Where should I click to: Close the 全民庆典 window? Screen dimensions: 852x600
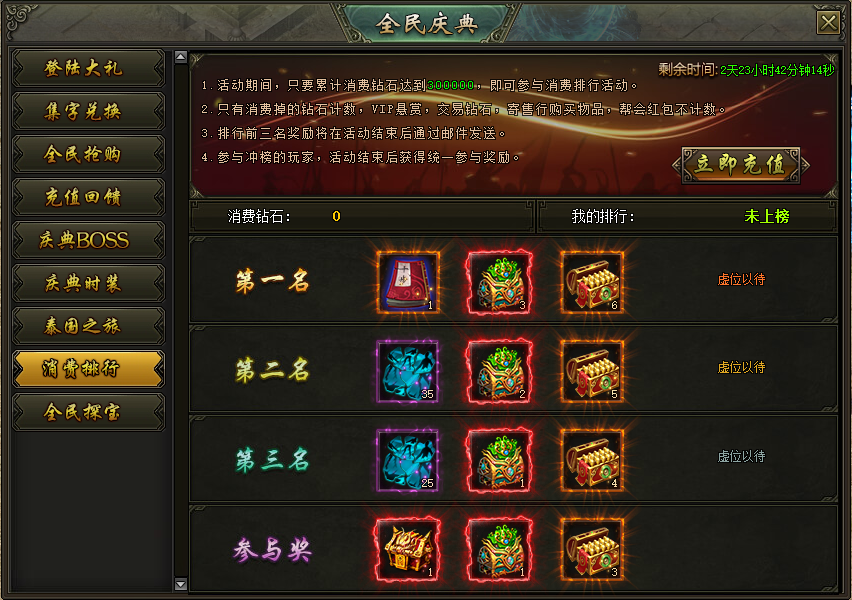click(x=828, y=23)
